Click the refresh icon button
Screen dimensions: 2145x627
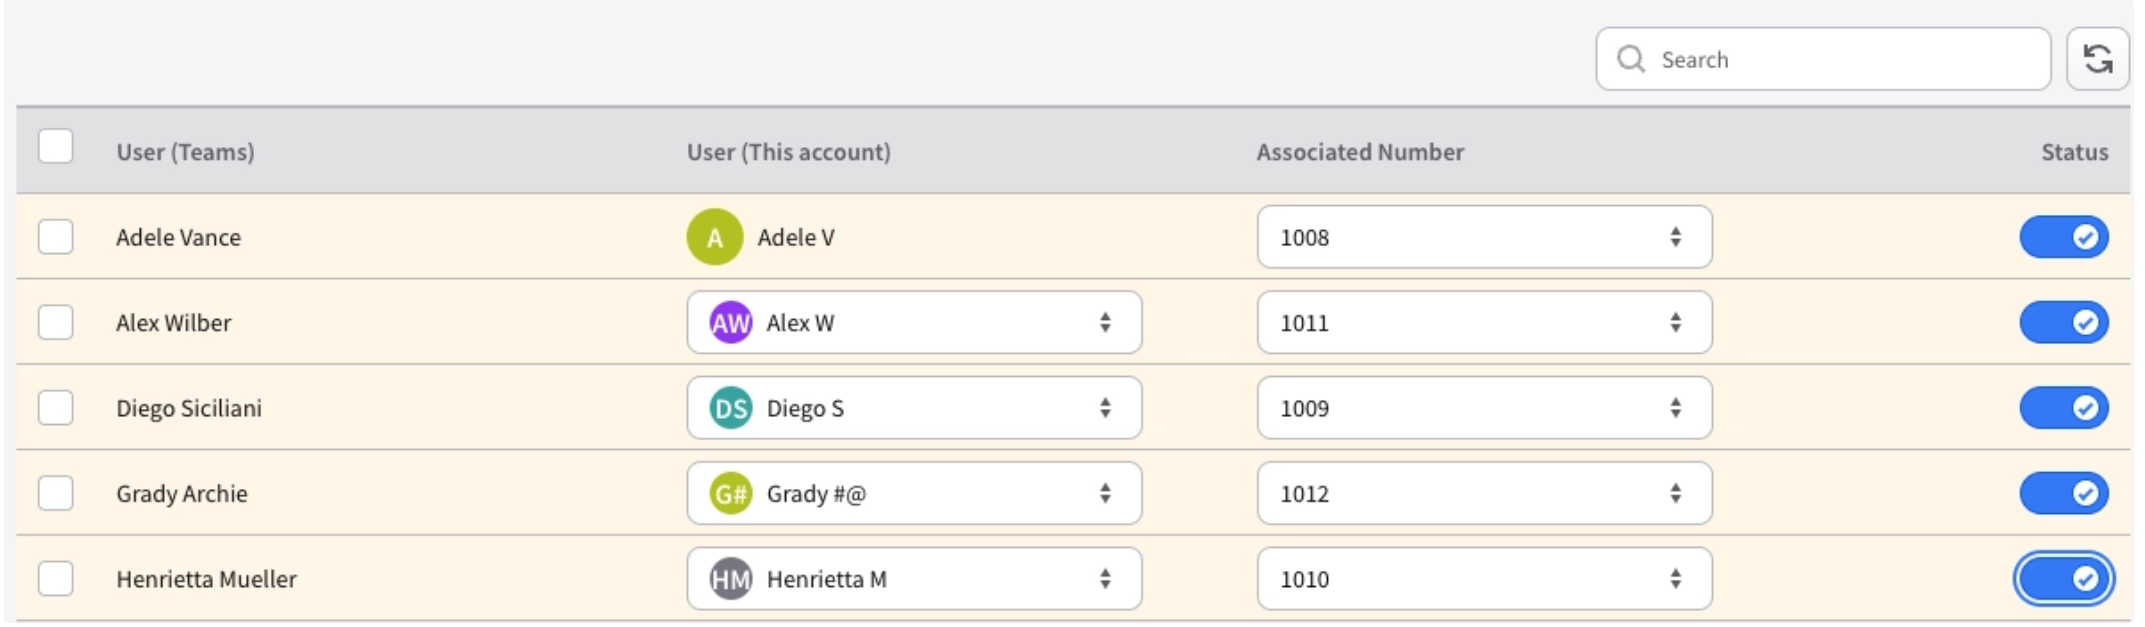tap(2097, 59)
